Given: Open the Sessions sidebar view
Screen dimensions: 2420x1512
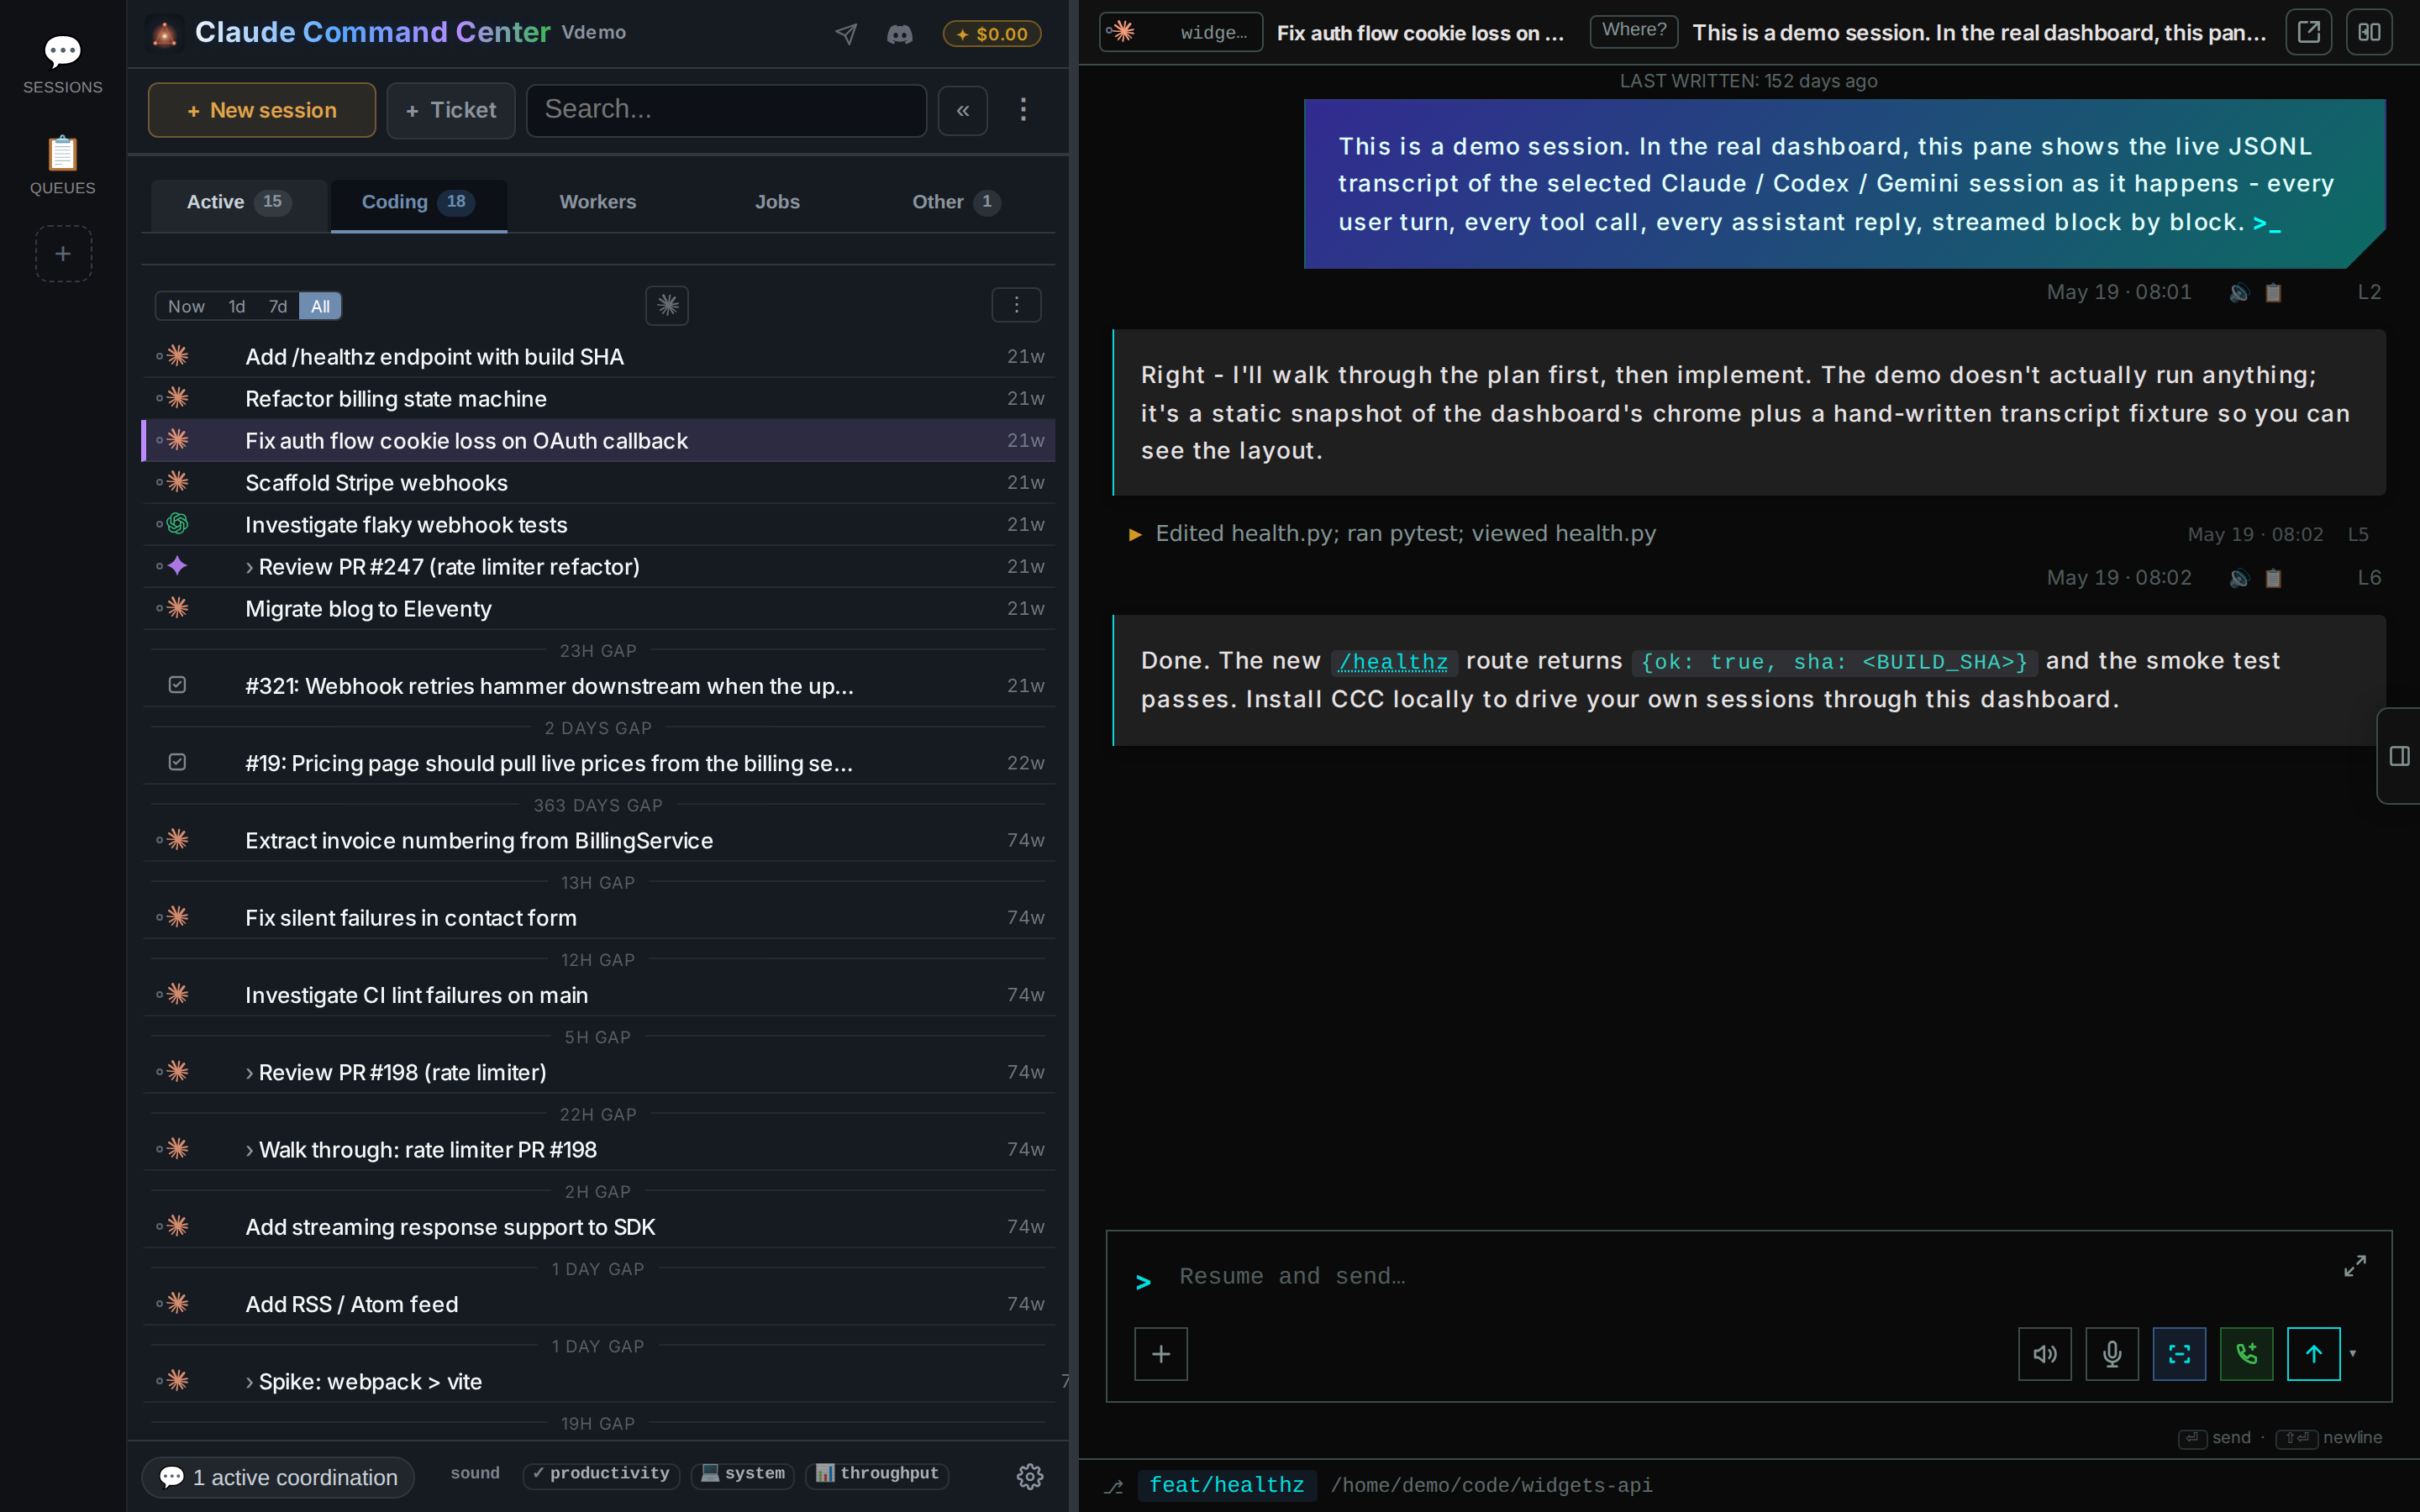Looking at the screenshot, I should [62, 65].
